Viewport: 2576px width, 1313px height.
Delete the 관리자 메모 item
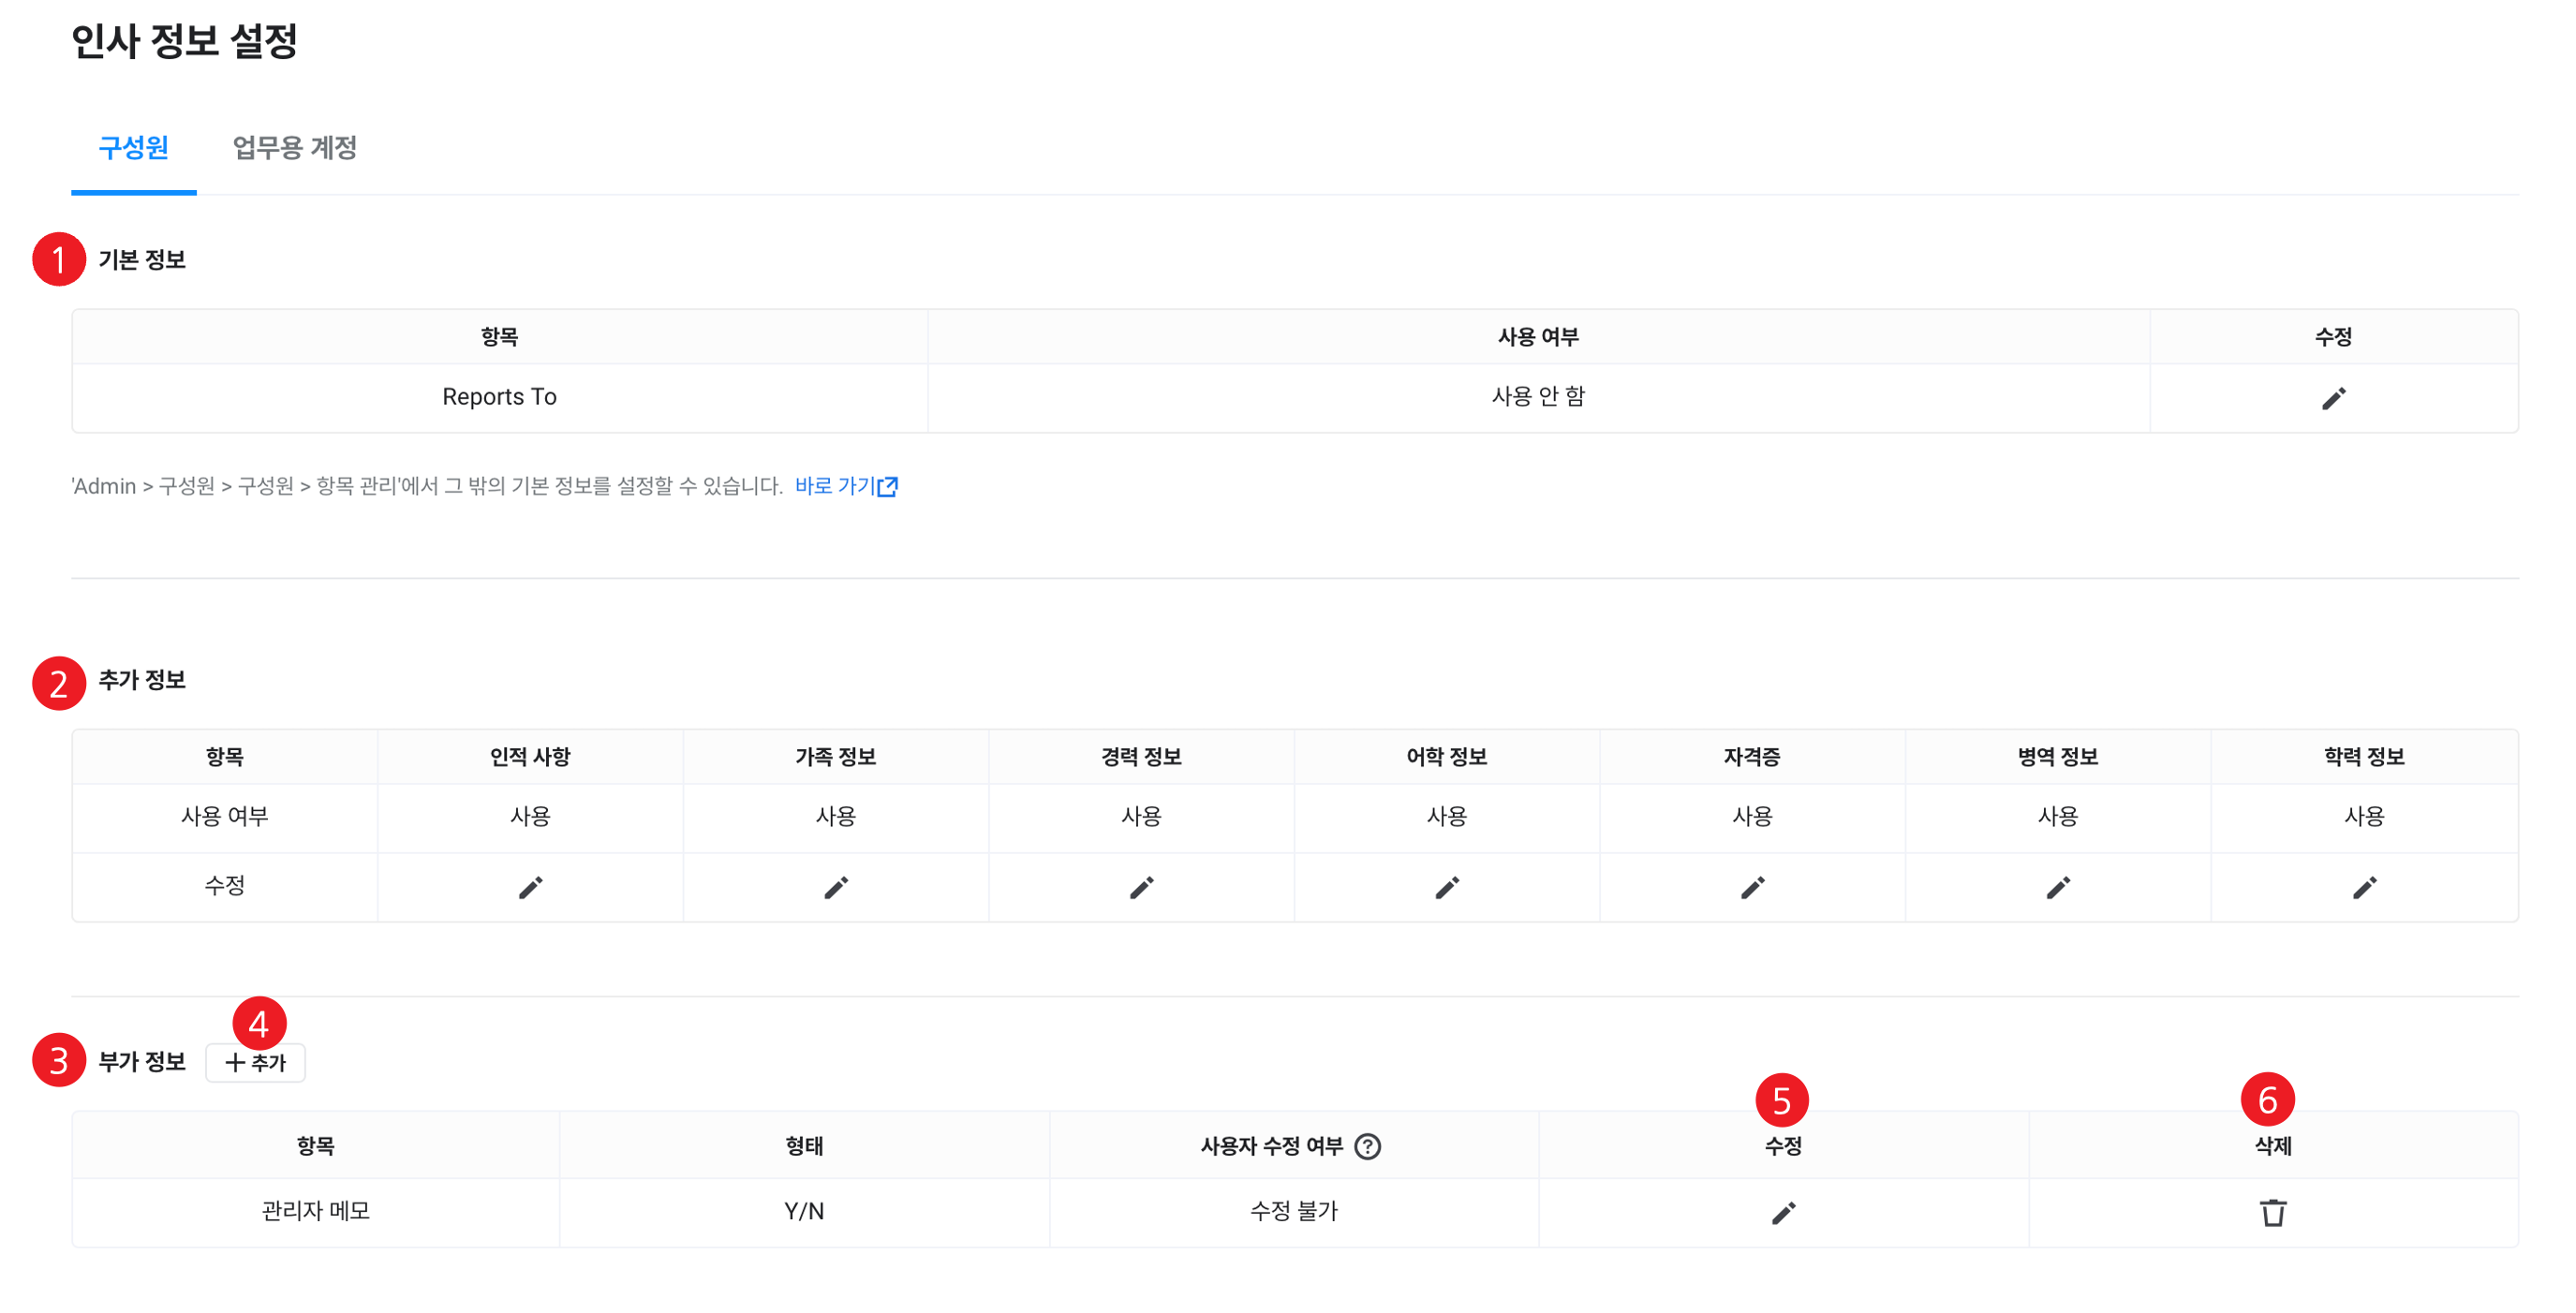2273,1213
